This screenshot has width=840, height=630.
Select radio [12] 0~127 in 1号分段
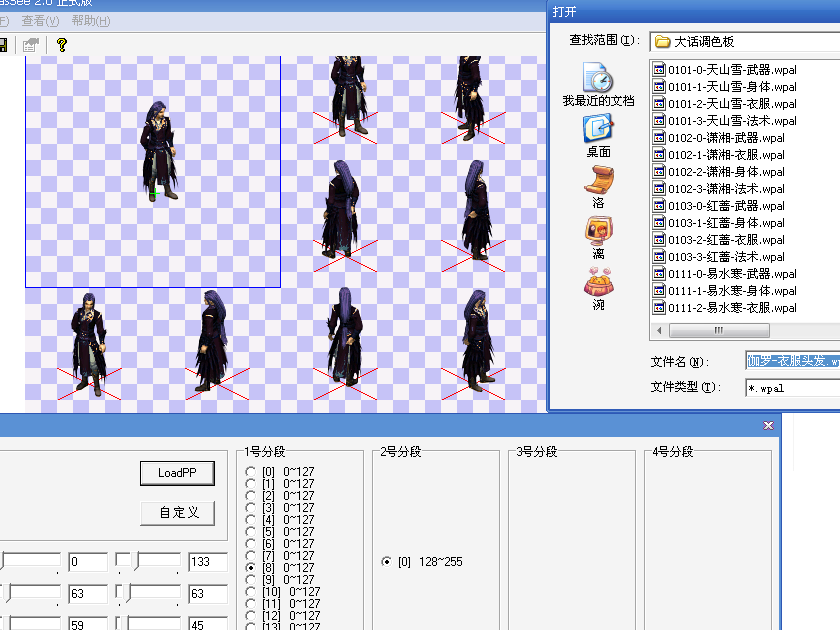pos(250,616)
